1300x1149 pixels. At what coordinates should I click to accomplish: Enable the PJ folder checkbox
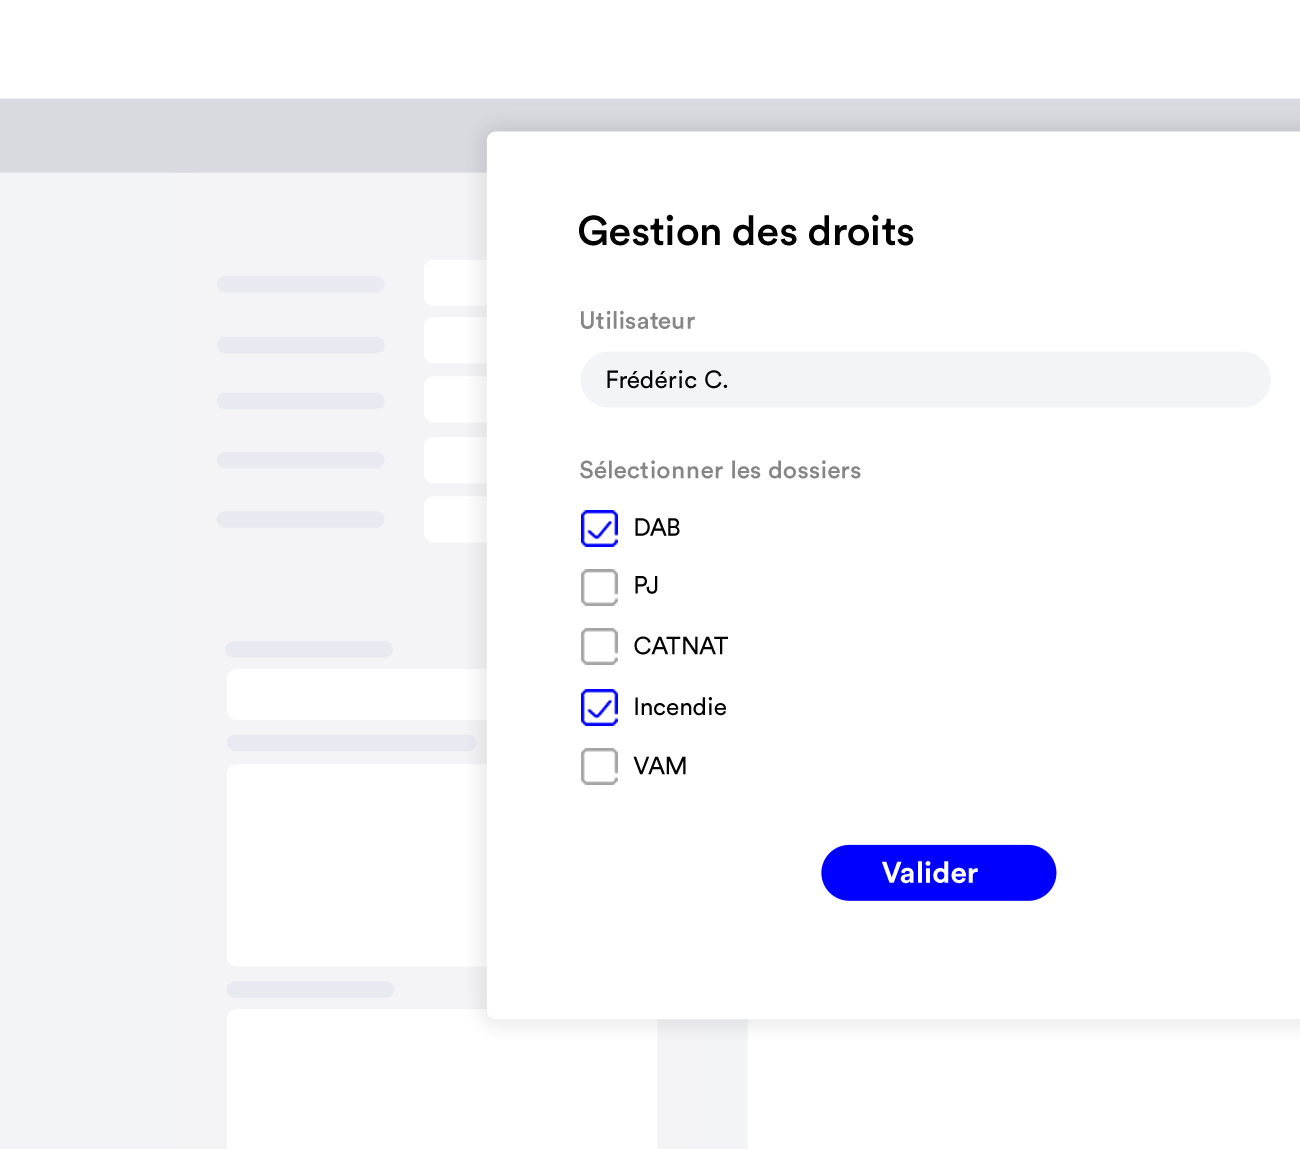pos(599,587)
